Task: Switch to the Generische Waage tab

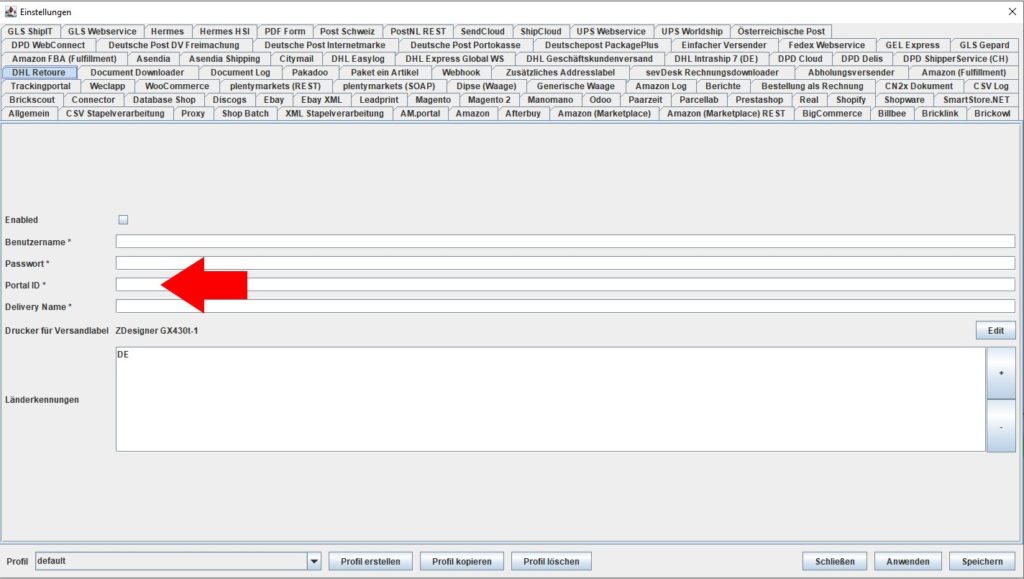Action: click(575, 86)
